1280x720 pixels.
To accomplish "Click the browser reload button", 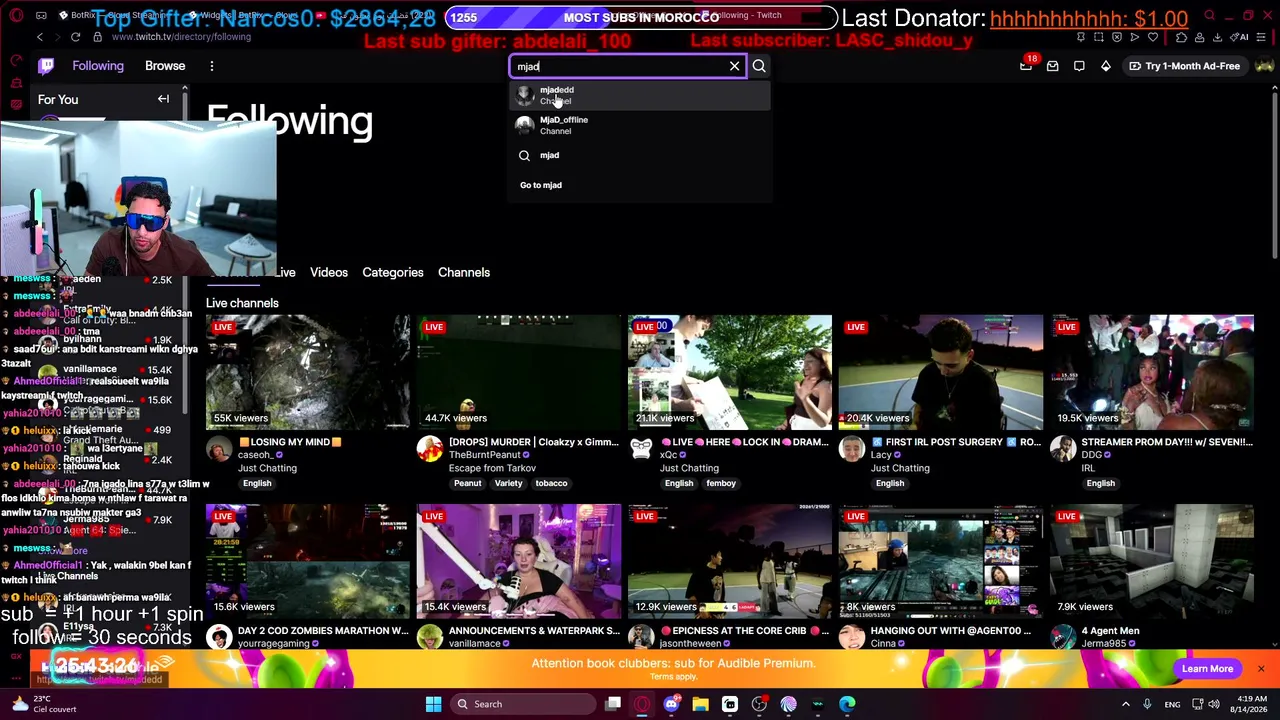I will [75, 37].
